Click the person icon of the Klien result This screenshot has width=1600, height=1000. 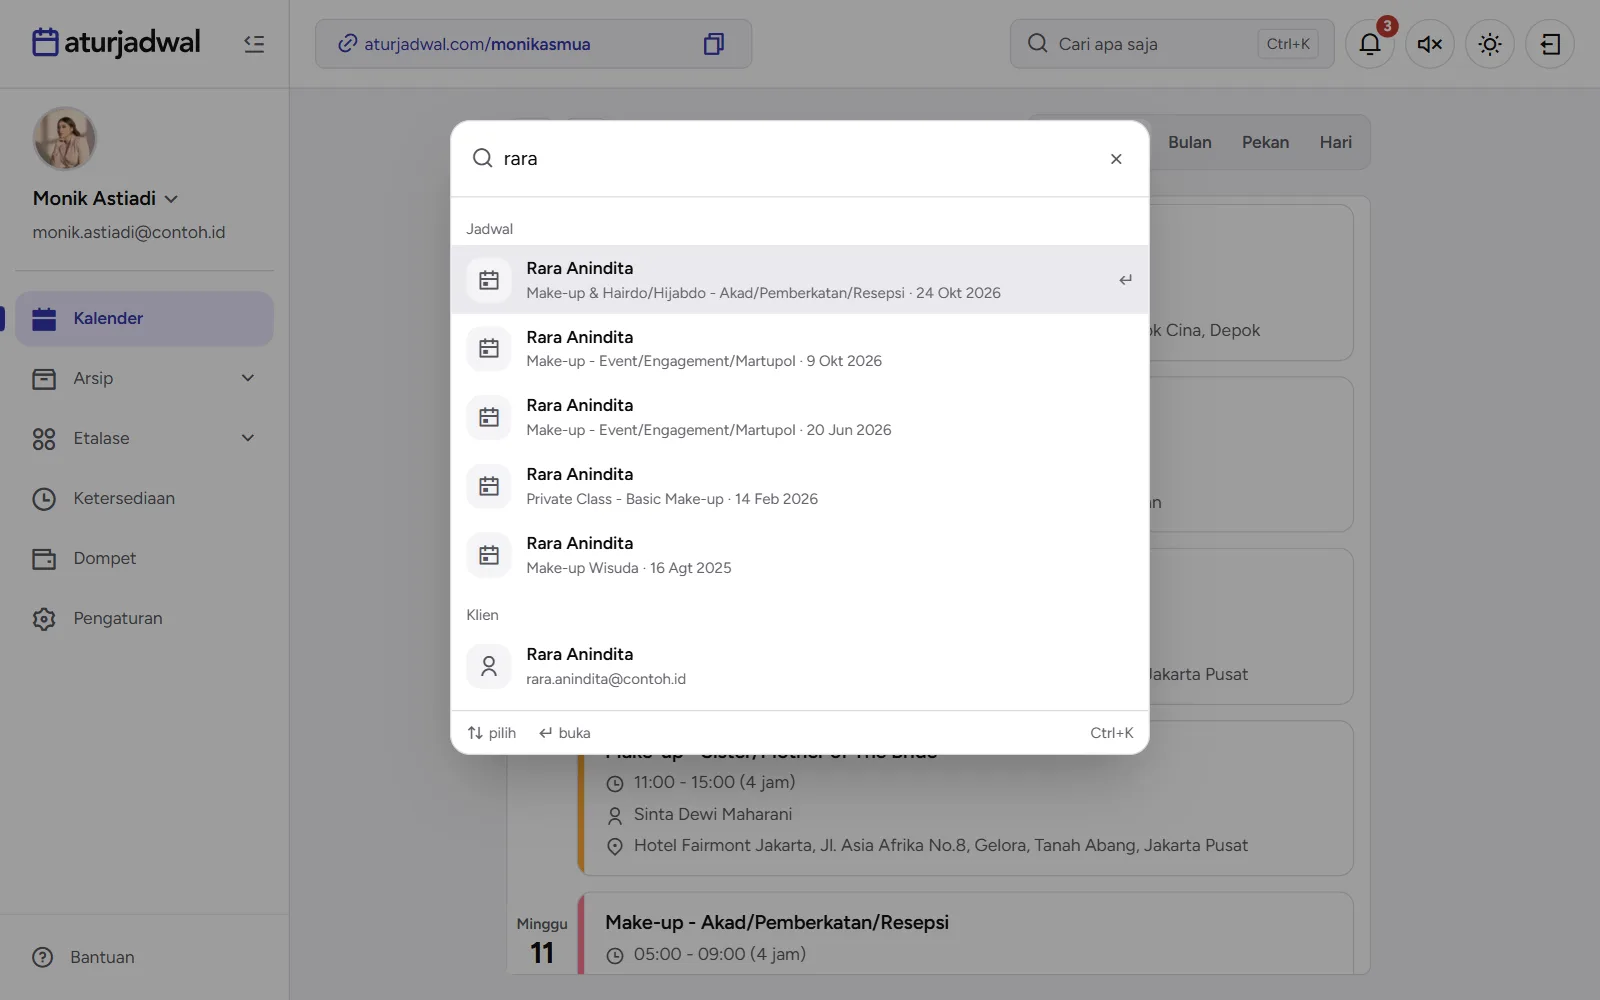pyautogui.click(x=489, y=666)
